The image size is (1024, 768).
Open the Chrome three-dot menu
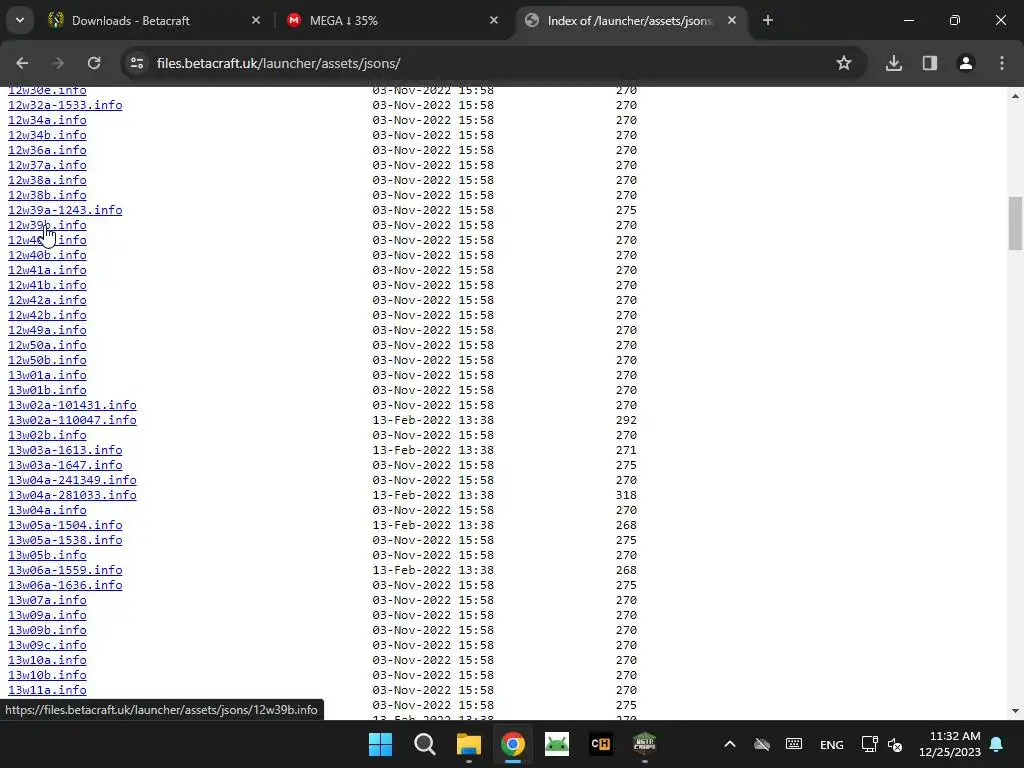pos(1002,63)
